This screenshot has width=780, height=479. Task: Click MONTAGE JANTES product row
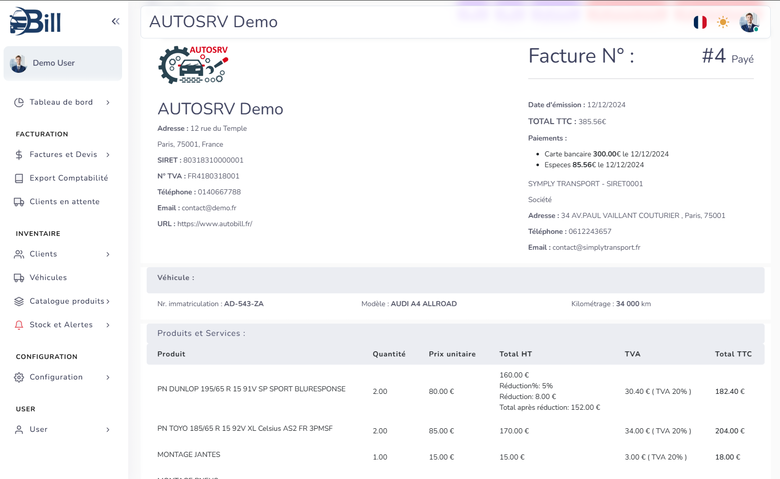point(455,457)
